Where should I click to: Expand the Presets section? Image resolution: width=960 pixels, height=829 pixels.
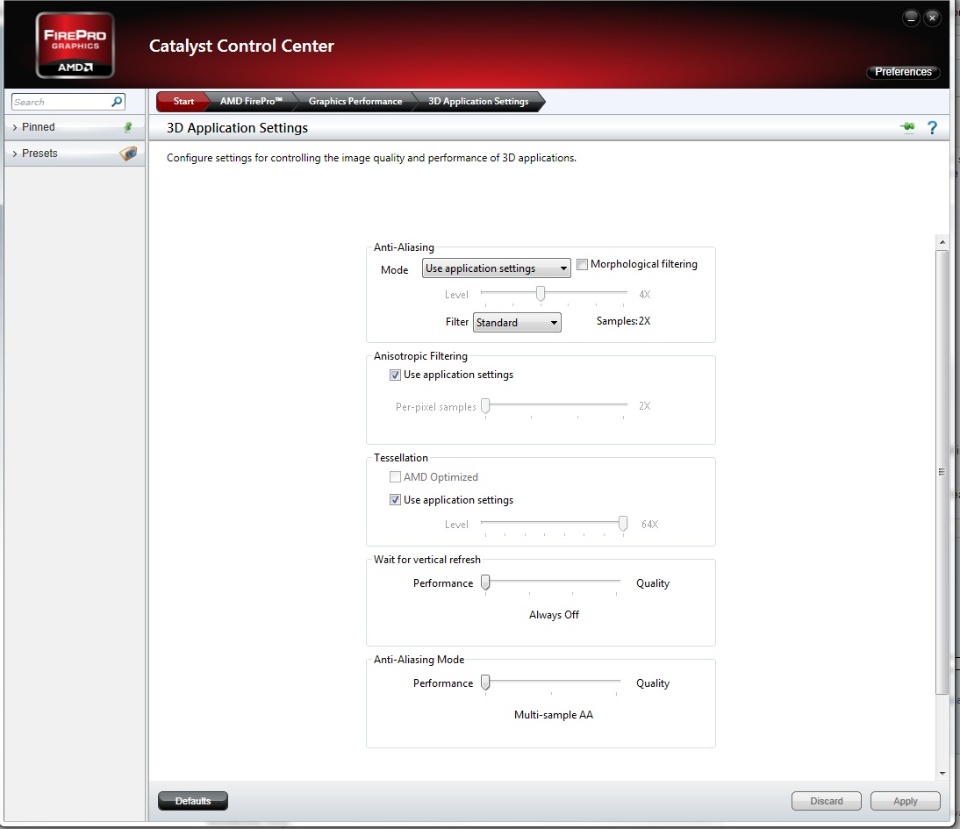coord(75,153)
